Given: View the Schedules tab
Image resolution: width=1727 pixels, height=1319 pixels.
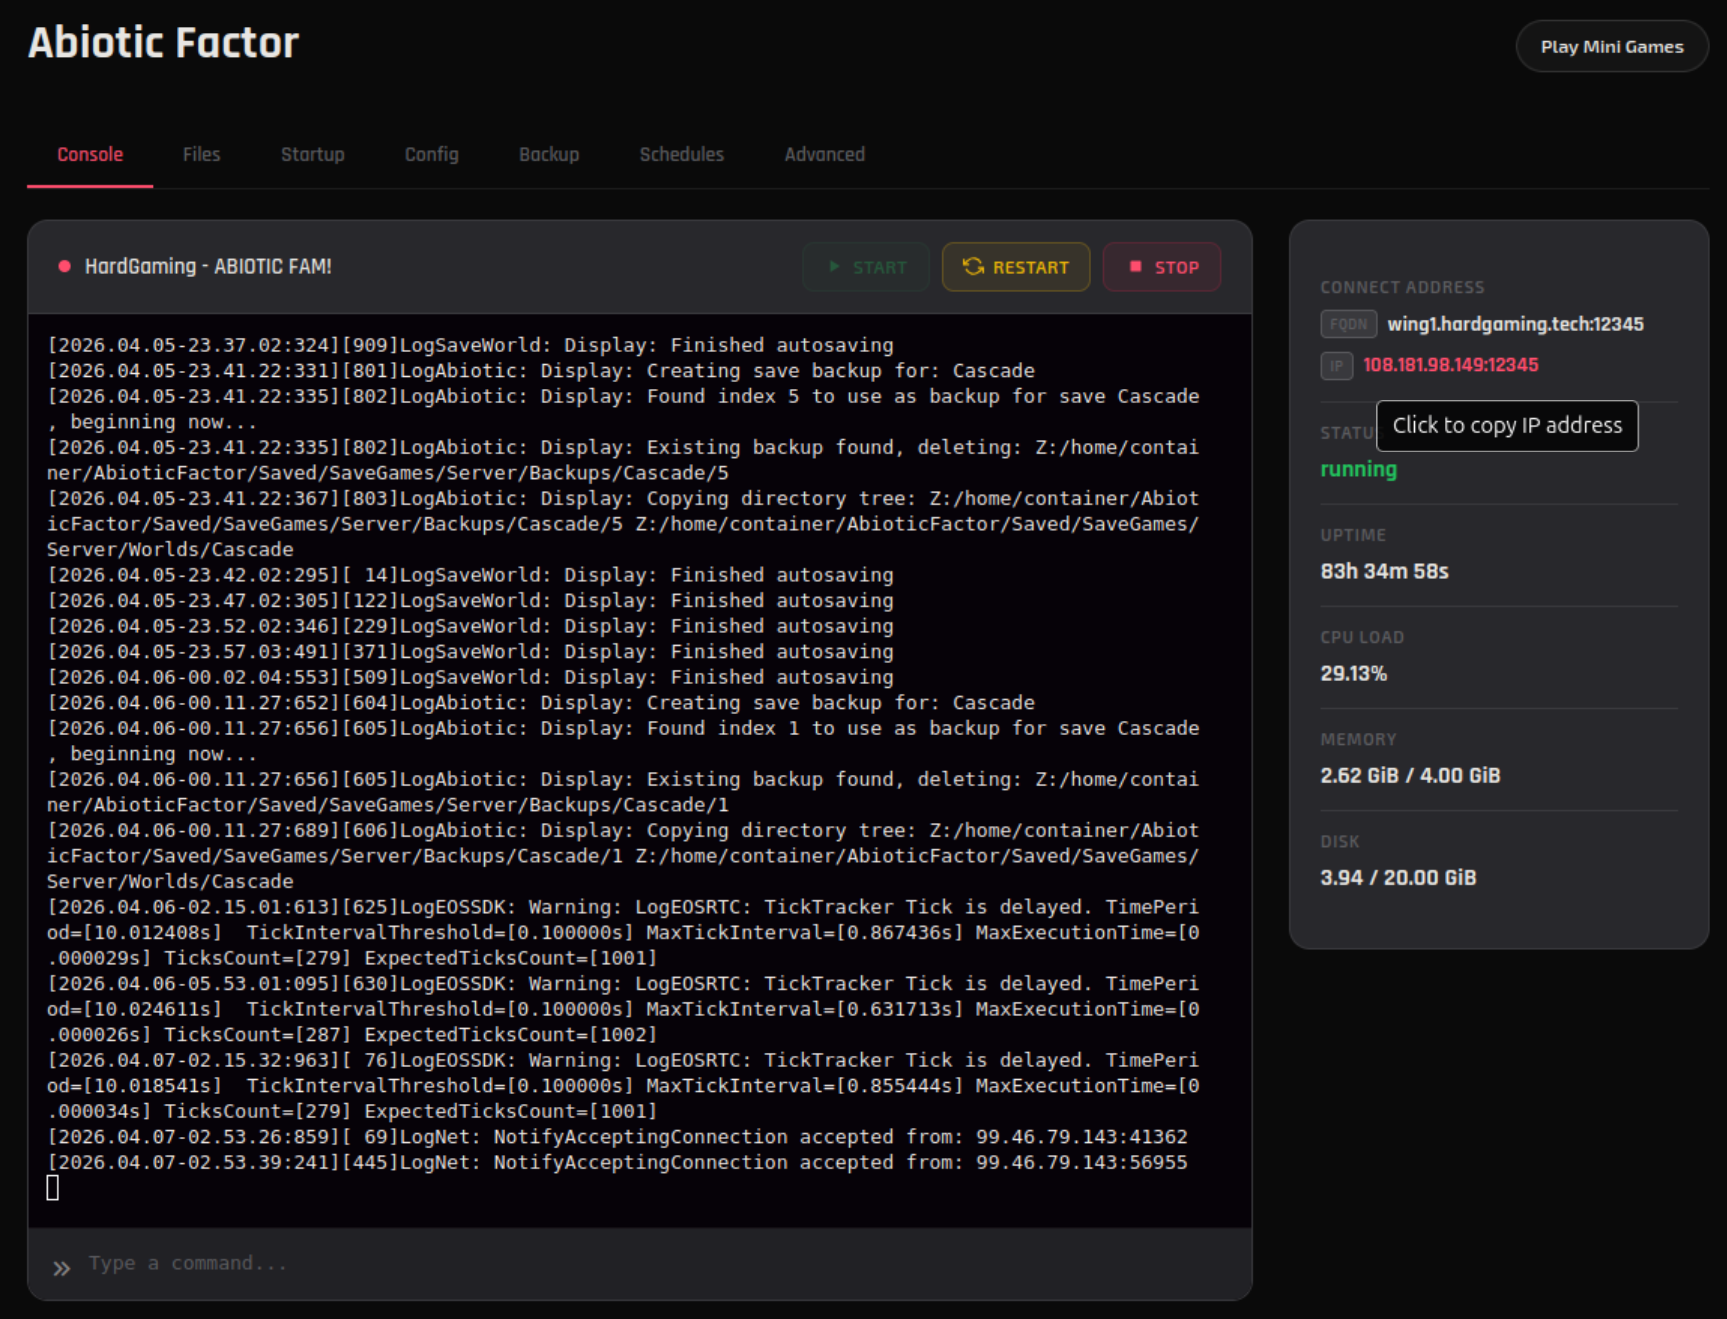Looking at the screenshot, I should pos(681,154).
